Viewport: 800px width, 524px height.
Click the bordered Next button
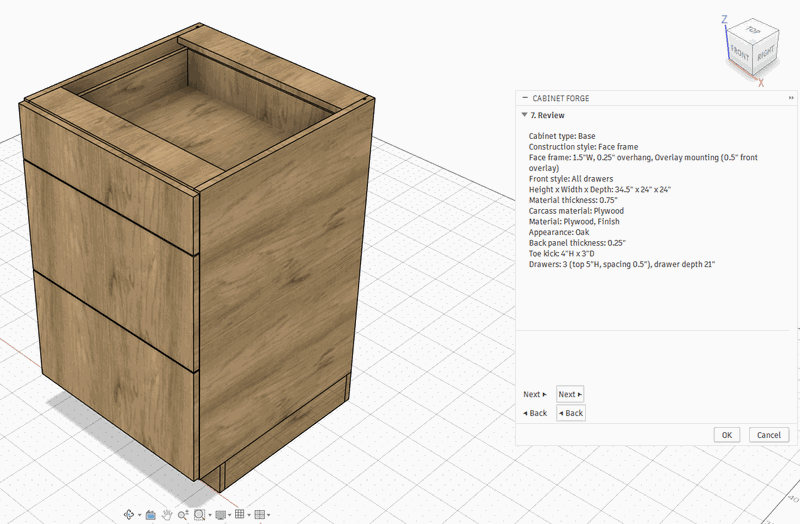(x=570, y=394)
